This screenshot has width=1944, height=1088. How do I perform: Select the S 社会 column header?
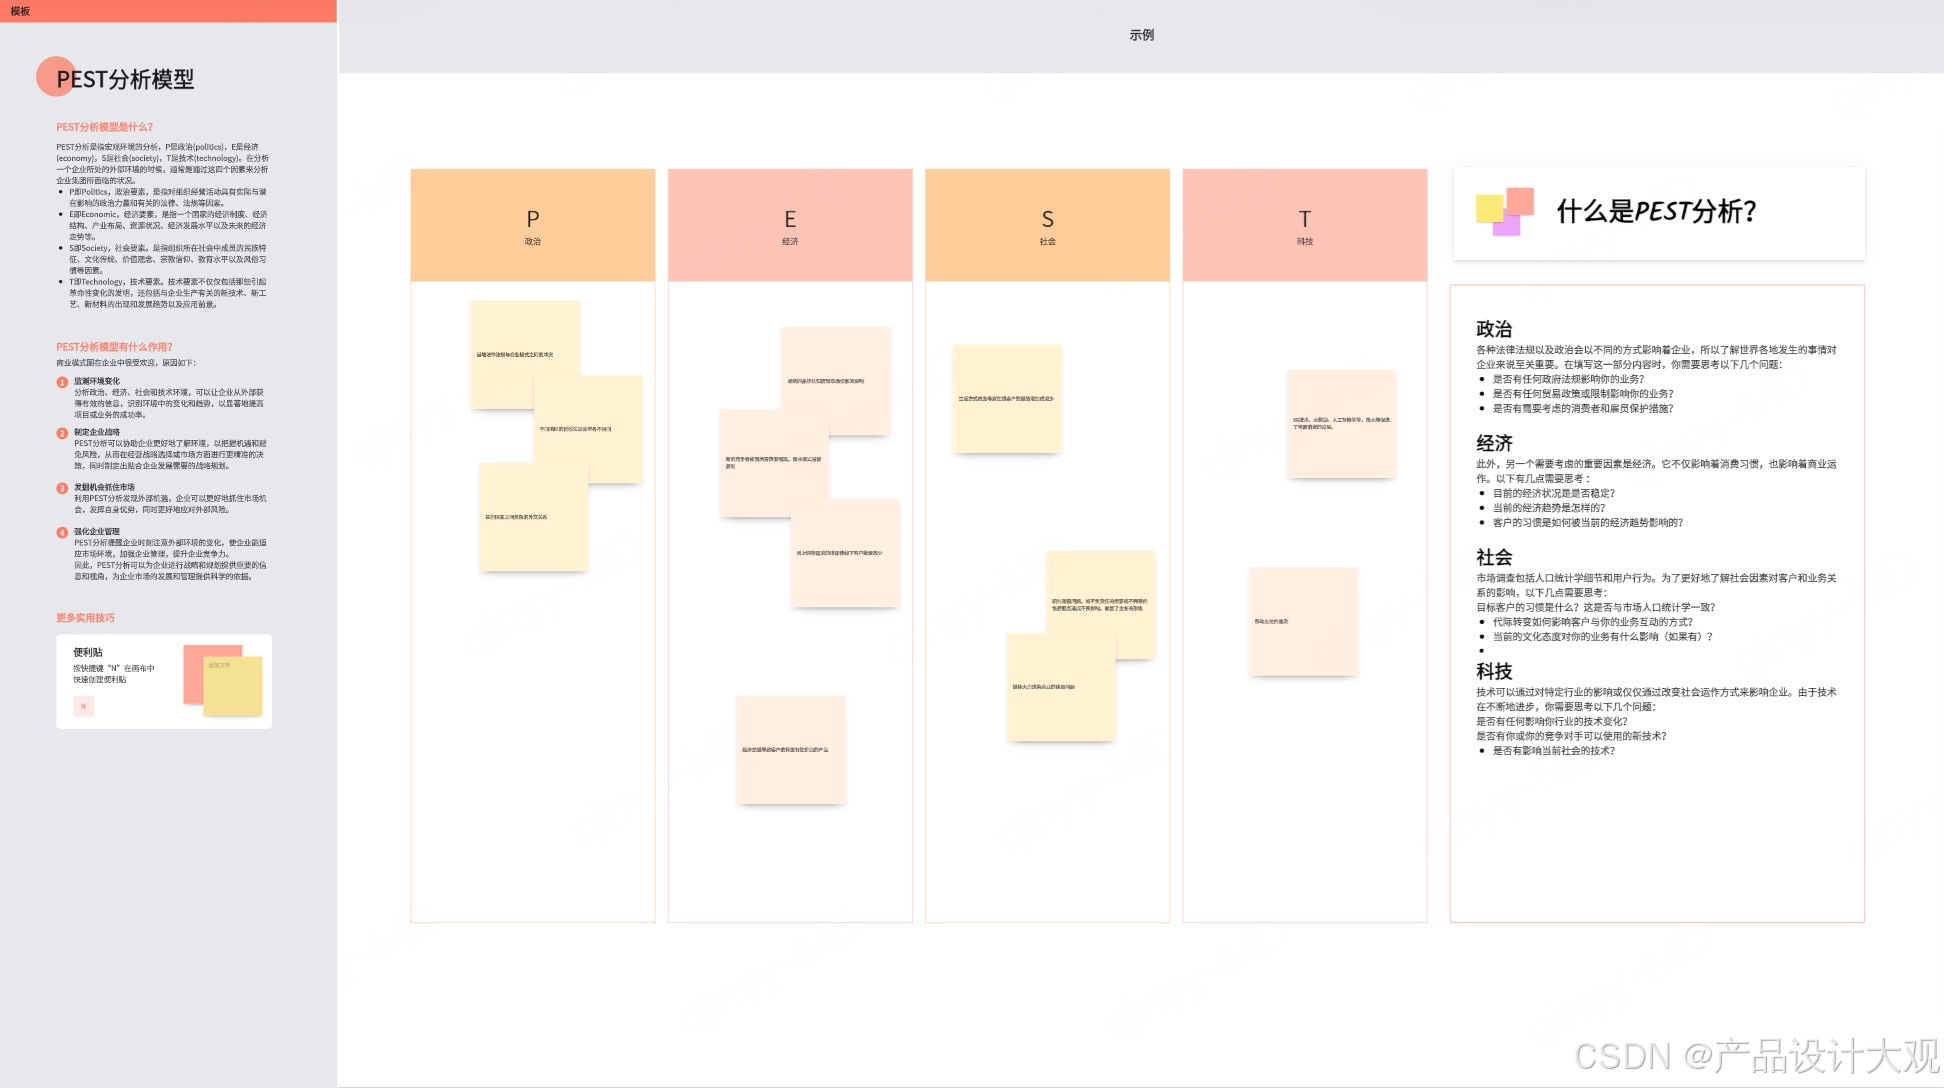1047,225
